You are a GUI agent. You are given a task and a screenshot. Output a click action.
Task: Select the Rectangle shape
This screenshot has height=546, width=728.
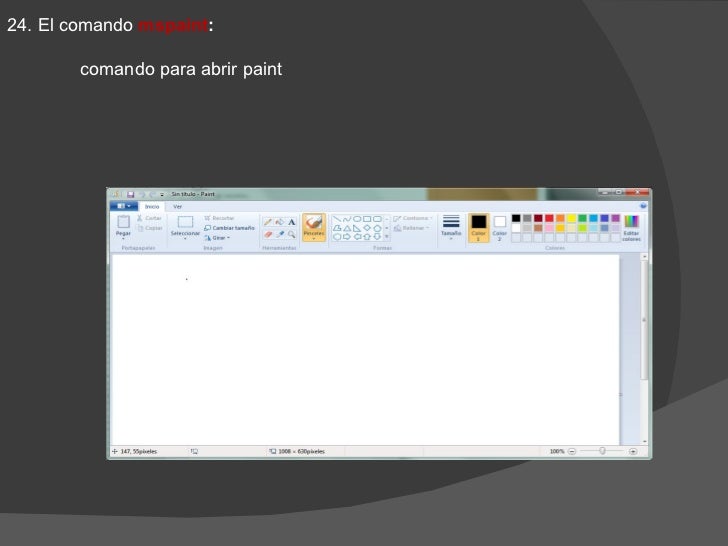(367, 219)
